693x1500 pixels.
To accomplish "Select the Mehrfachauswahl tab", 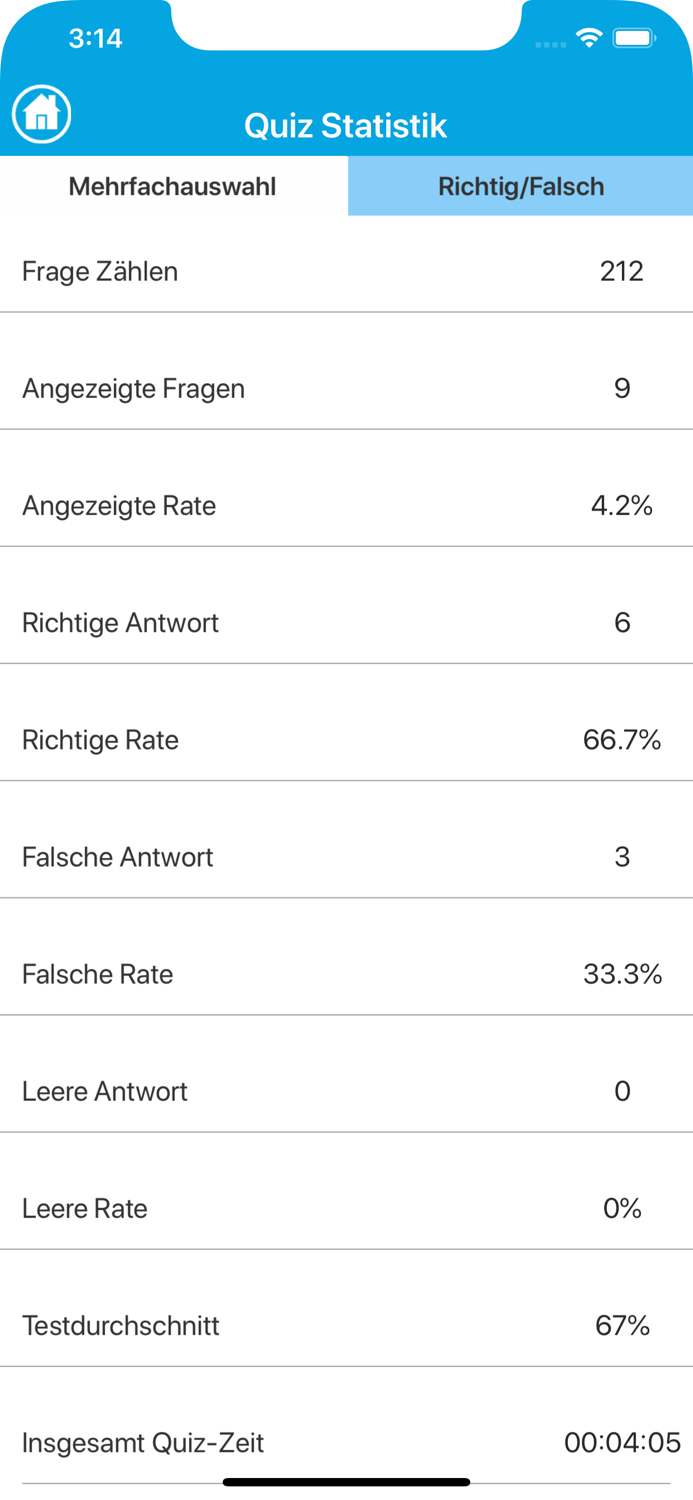I will pyautogui.click(x=173, y=186).
